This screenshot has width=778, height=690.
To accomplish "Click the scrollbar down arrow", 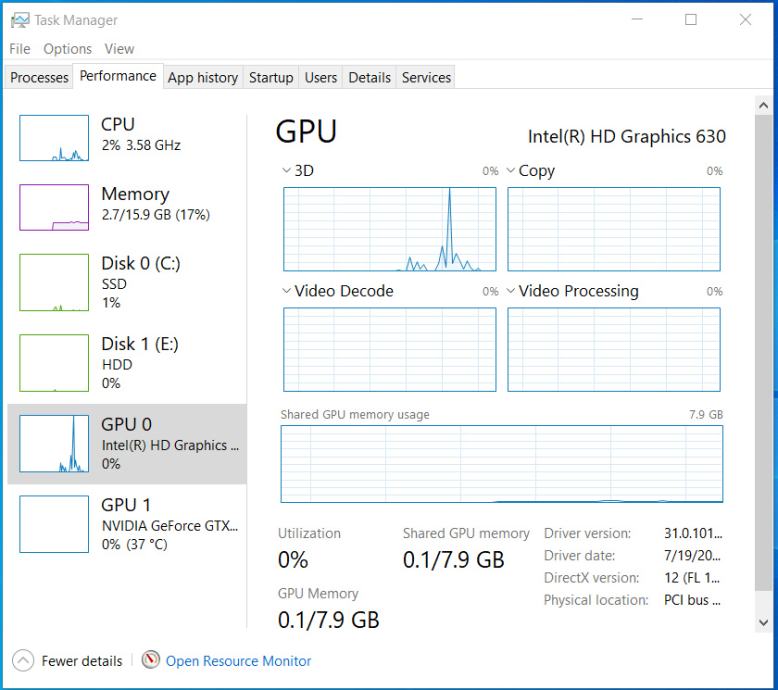I will coord(765,623).
